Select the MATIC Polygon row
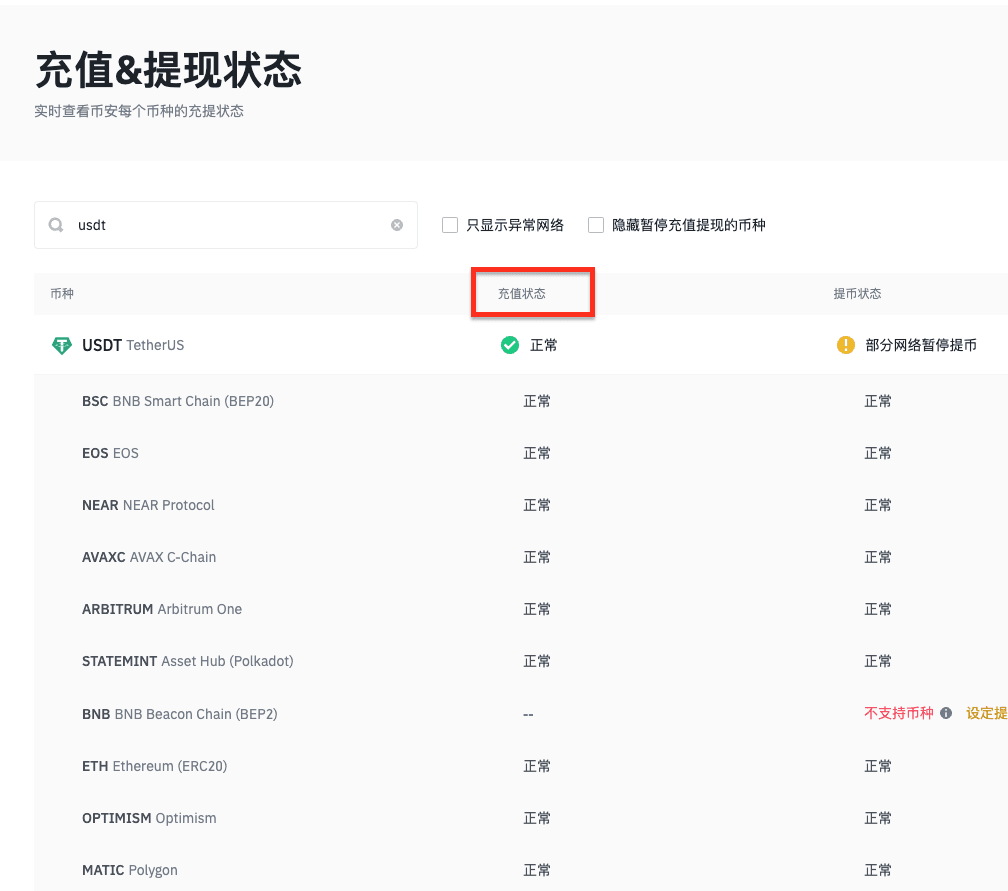The image size is (1008, 891). pos(521,870)
